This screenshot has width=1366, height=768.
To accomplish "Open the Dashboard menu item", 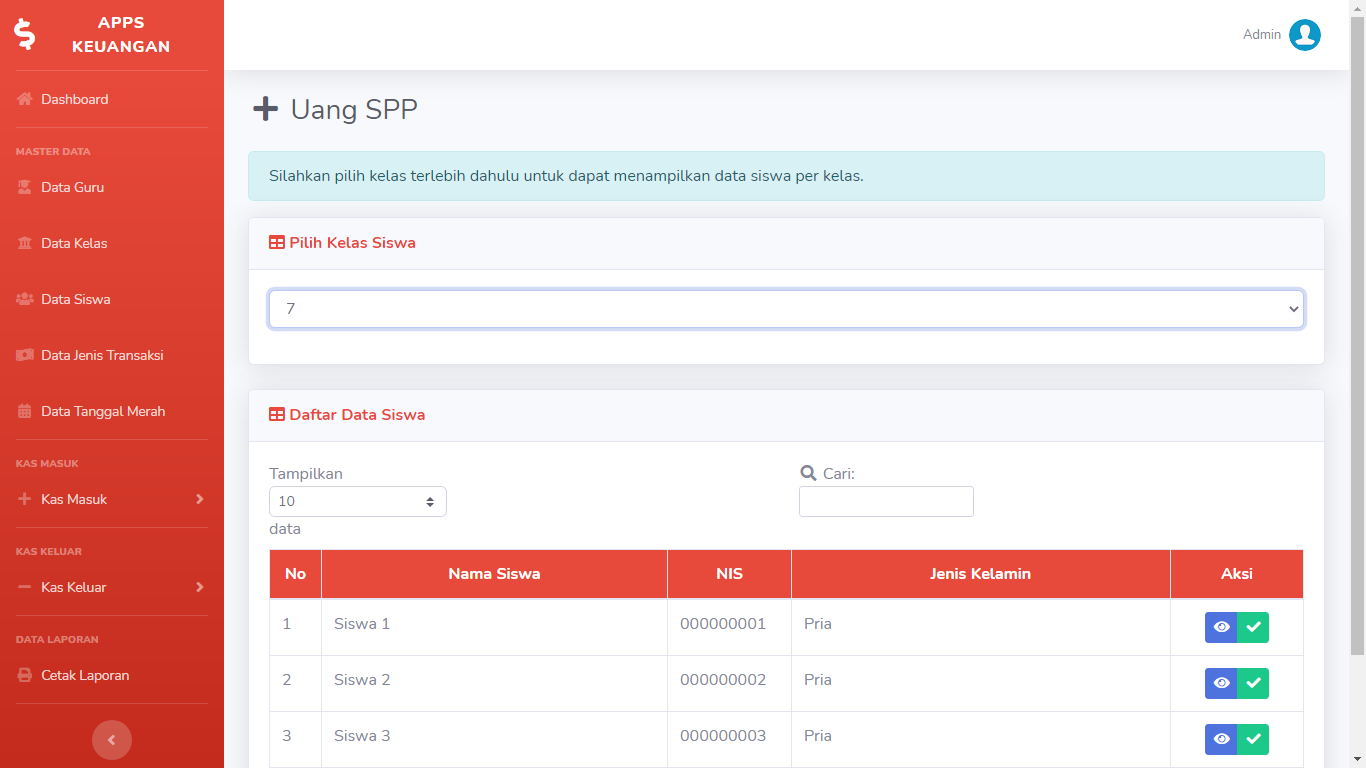I will [112, 99].
